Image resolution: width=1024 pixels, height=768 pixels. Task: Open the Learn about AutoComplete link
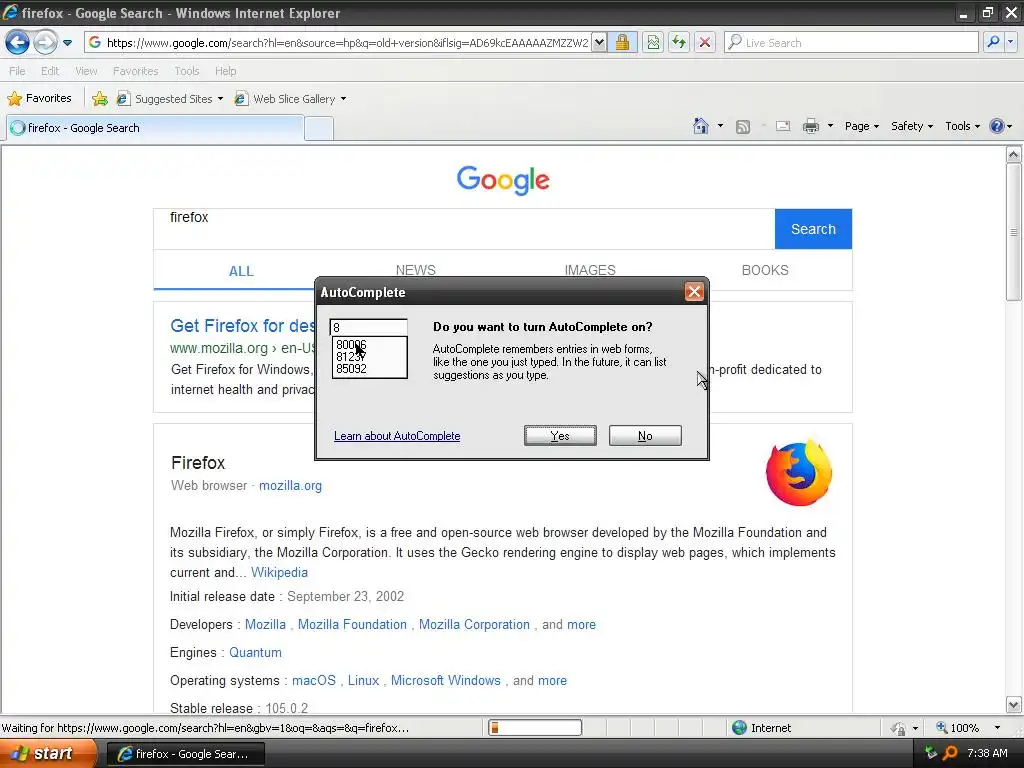[x=397, y=436]
